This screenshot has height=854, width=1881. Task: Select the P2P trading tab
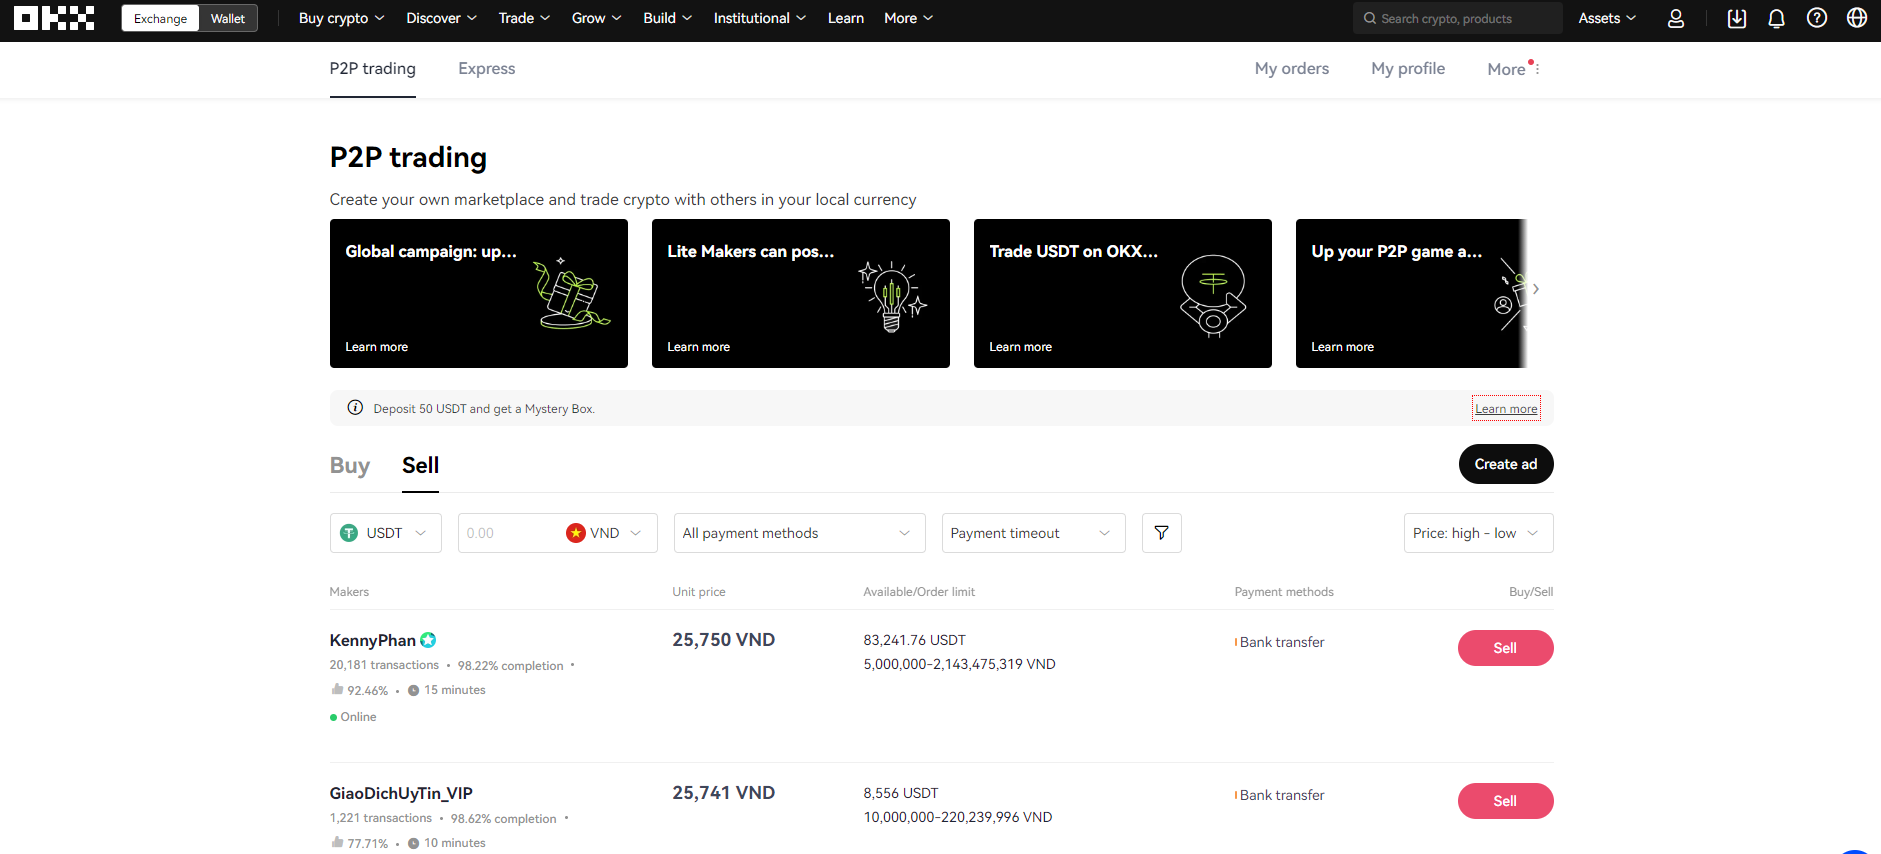point(372,68)
